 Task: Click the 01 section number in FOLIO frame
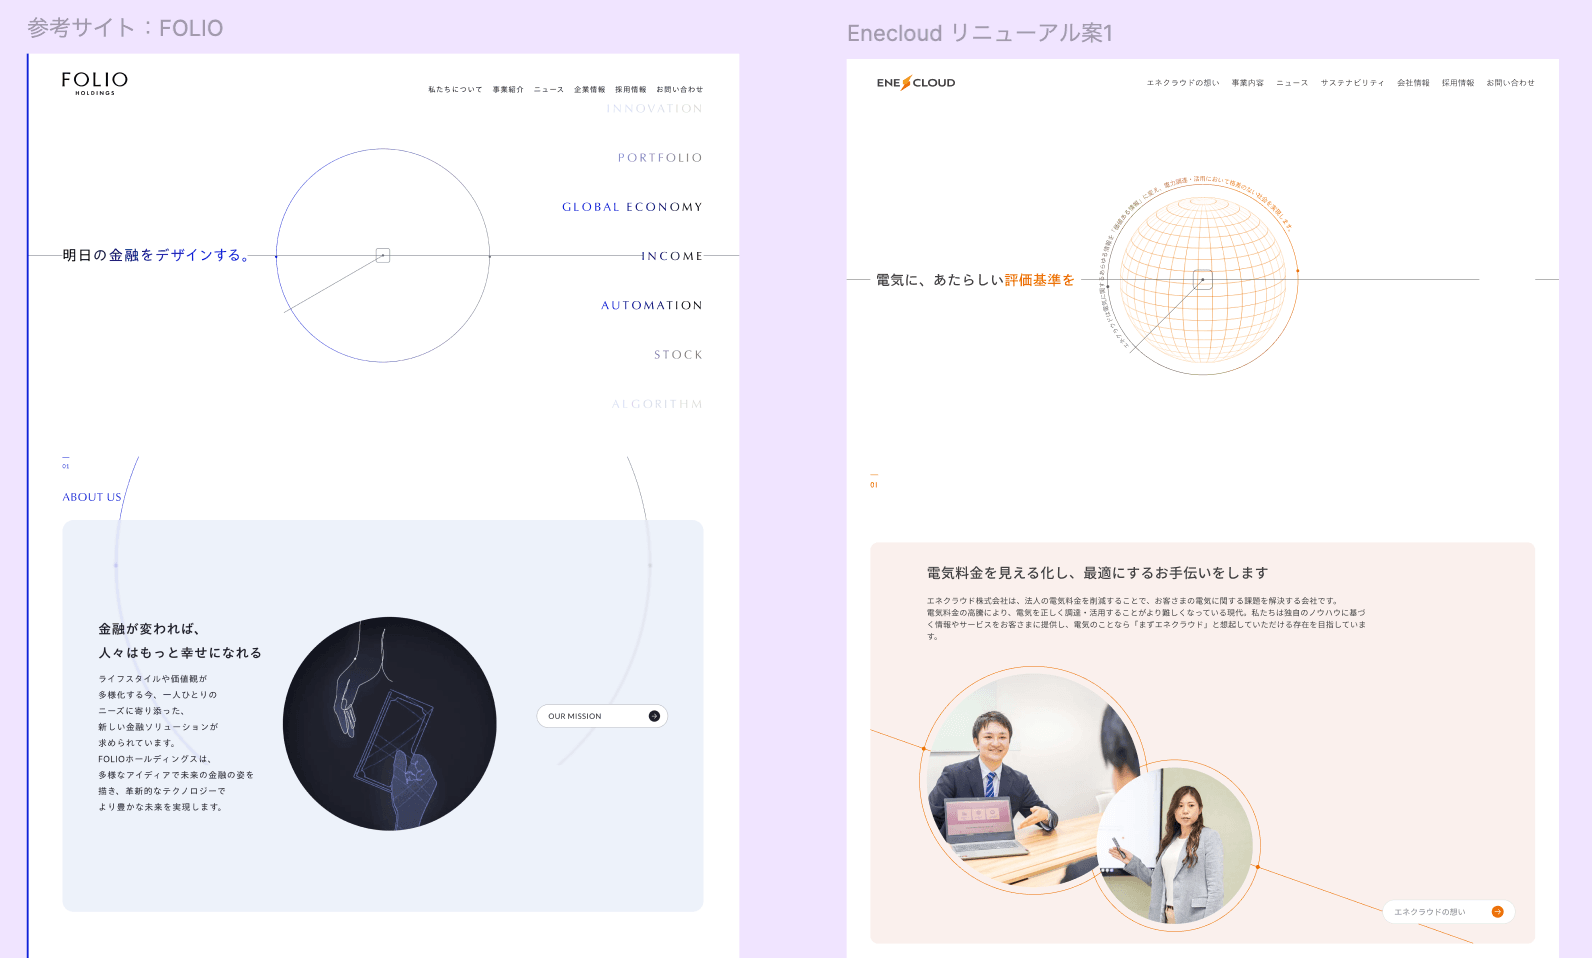pos(66,465)
